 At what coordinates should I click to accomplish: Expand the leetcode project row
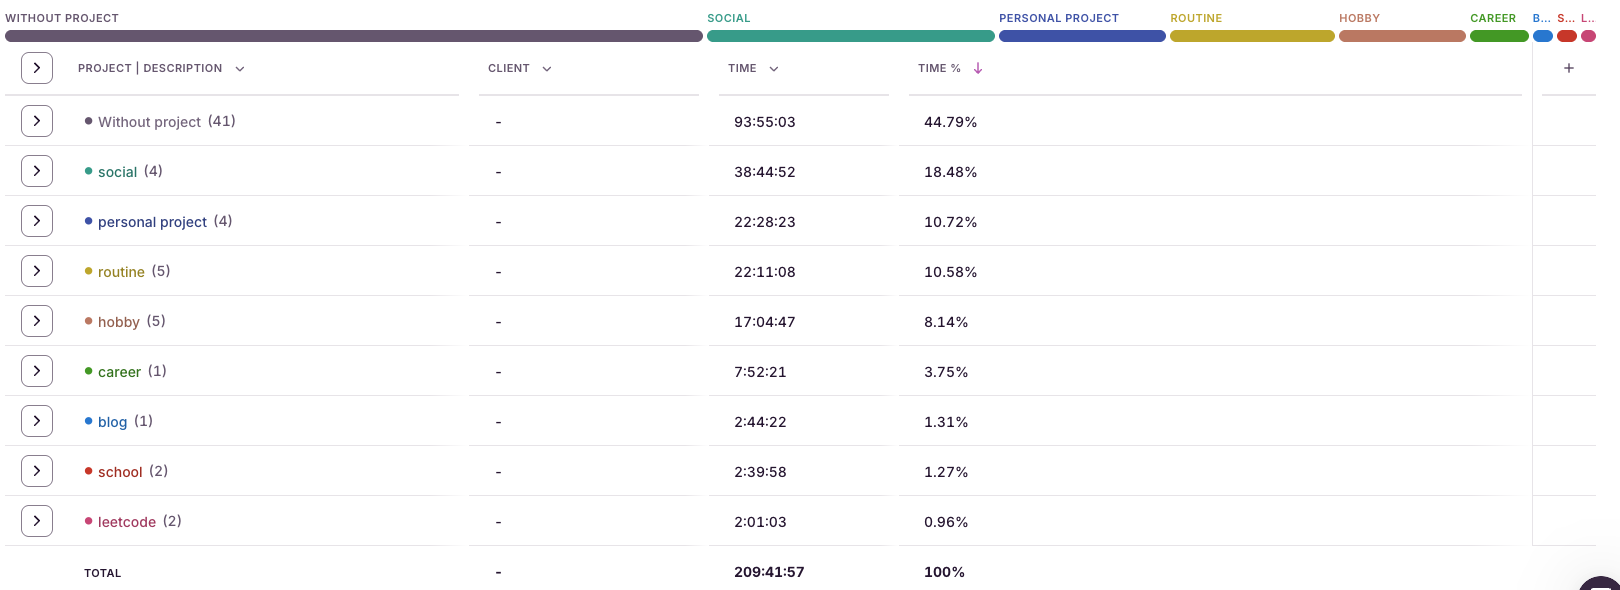(37, 521)
